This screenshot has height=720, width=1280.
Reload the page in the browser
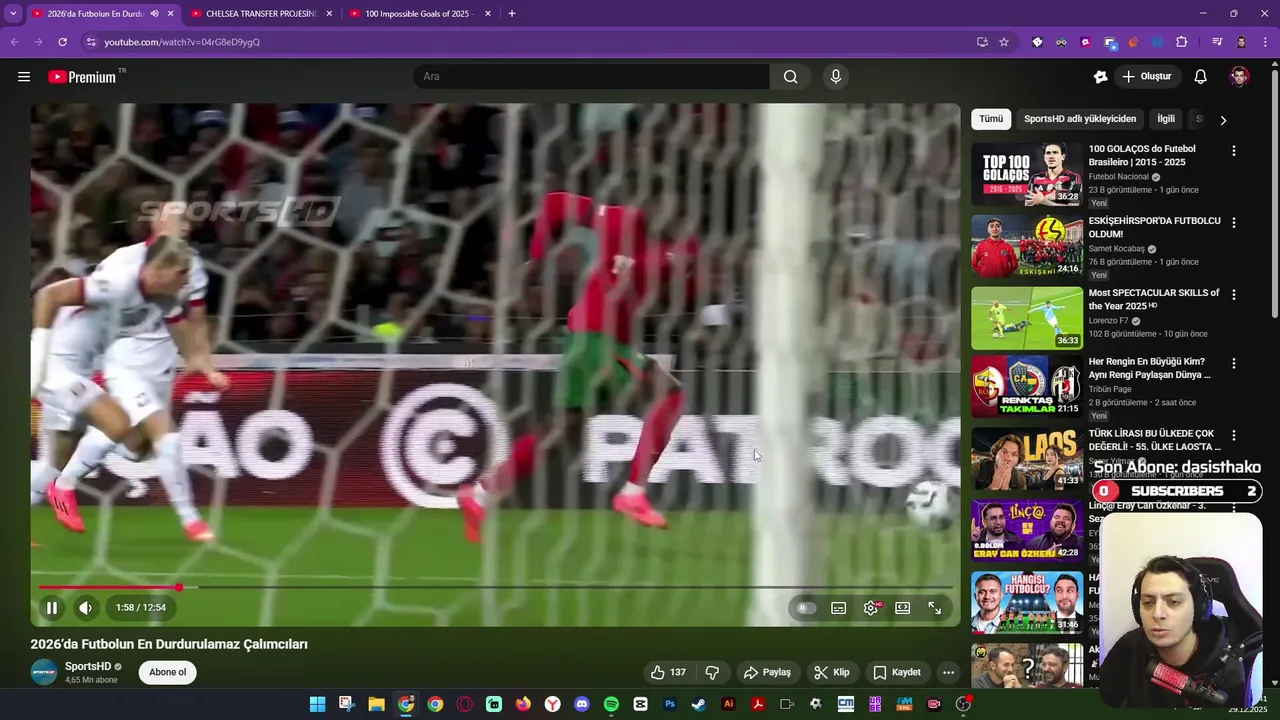[62, 42]
